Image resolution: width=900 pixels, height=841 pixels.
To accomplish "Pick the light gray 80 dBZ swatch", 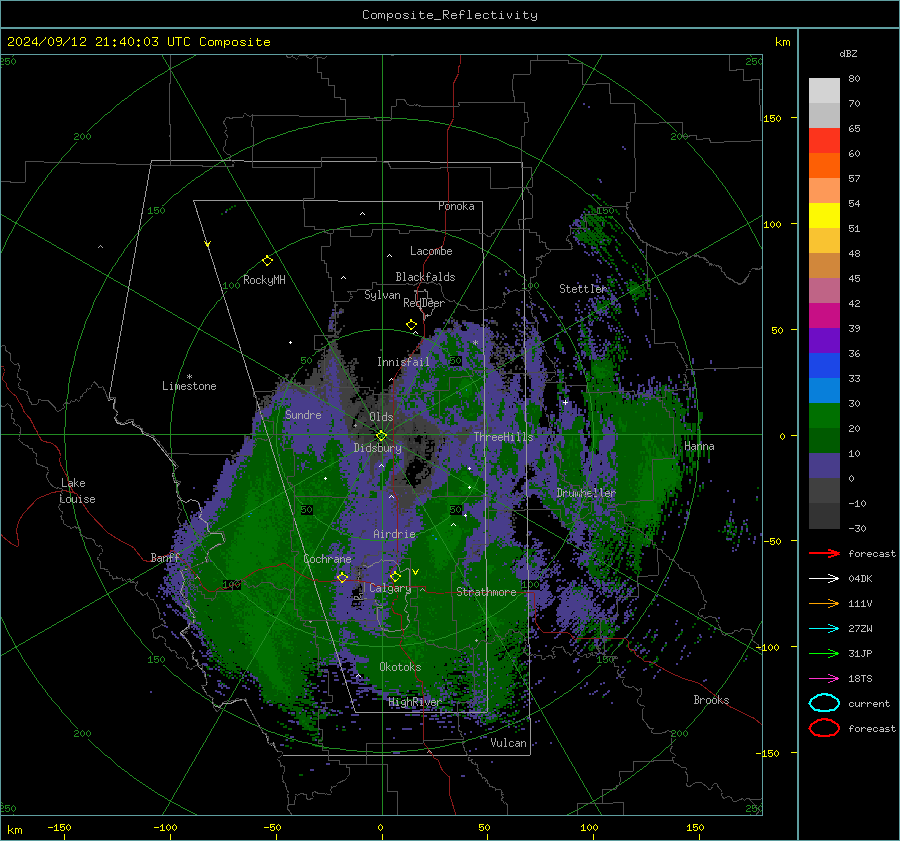I will pyautogui.click(x=824, y=90).
